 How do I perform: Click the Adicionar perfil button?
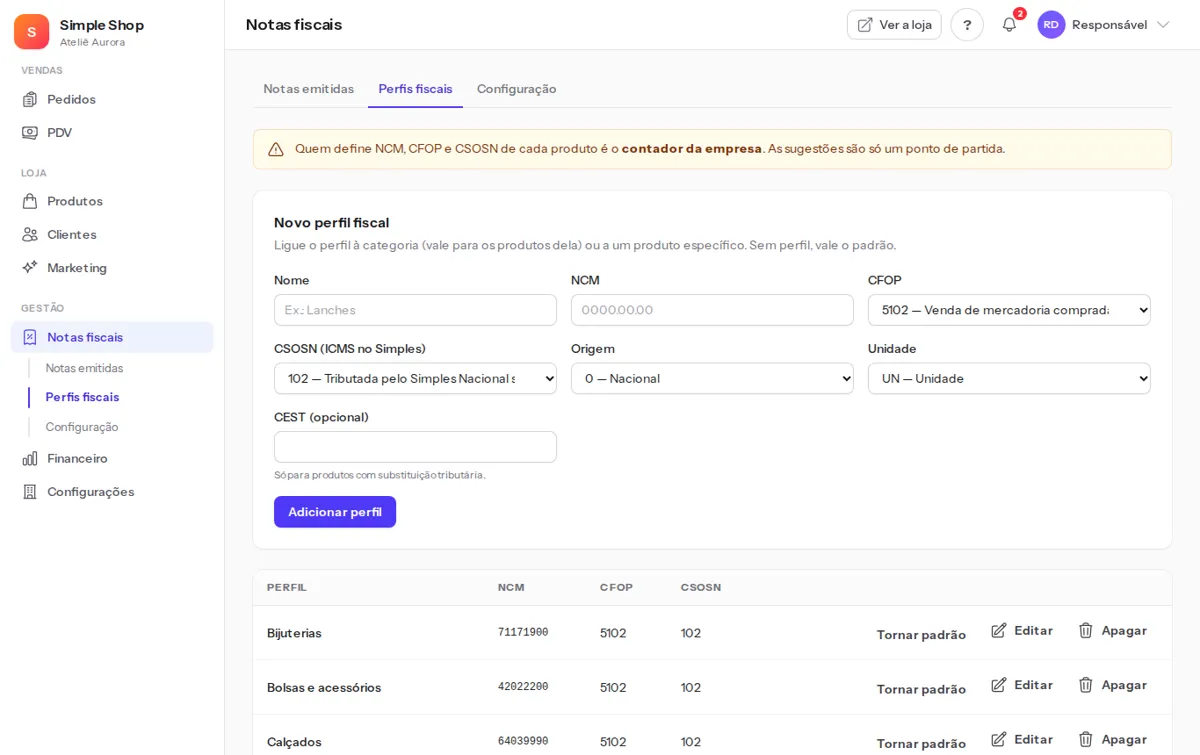point(335,512)
